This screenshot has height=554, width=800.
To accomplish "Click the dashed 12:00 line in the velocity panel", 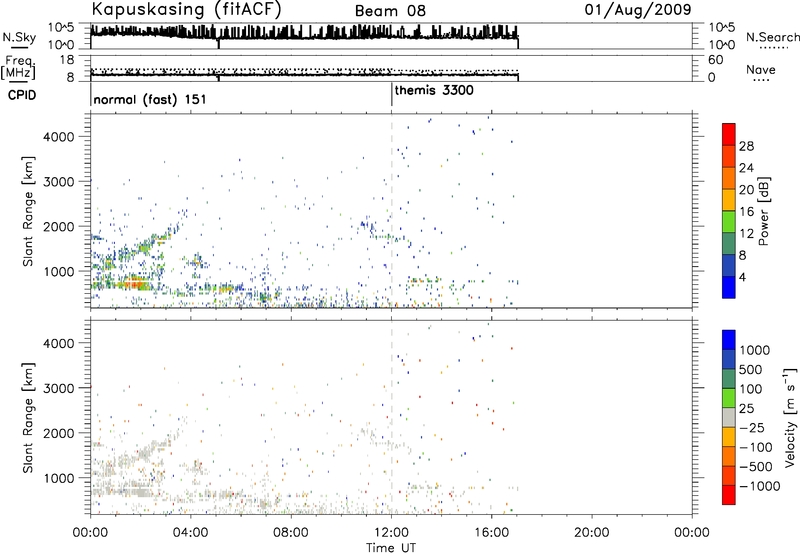I will (392, 417).
